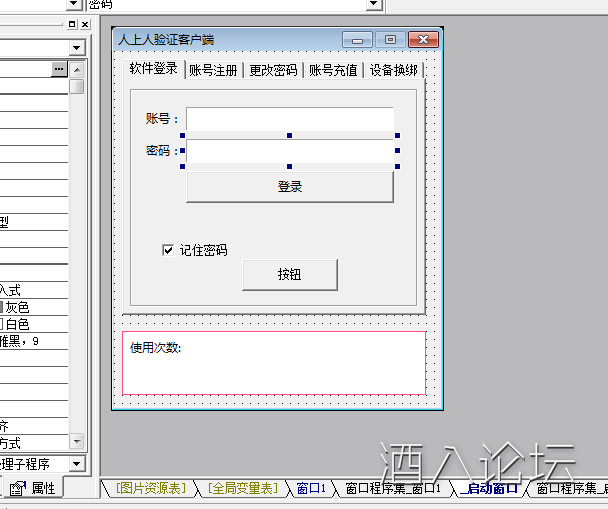Image resolution: width=608 pixels, height=509 pixels.
Task: Click the ellipsis browse button in property row
Action: [x=59, y=69]
